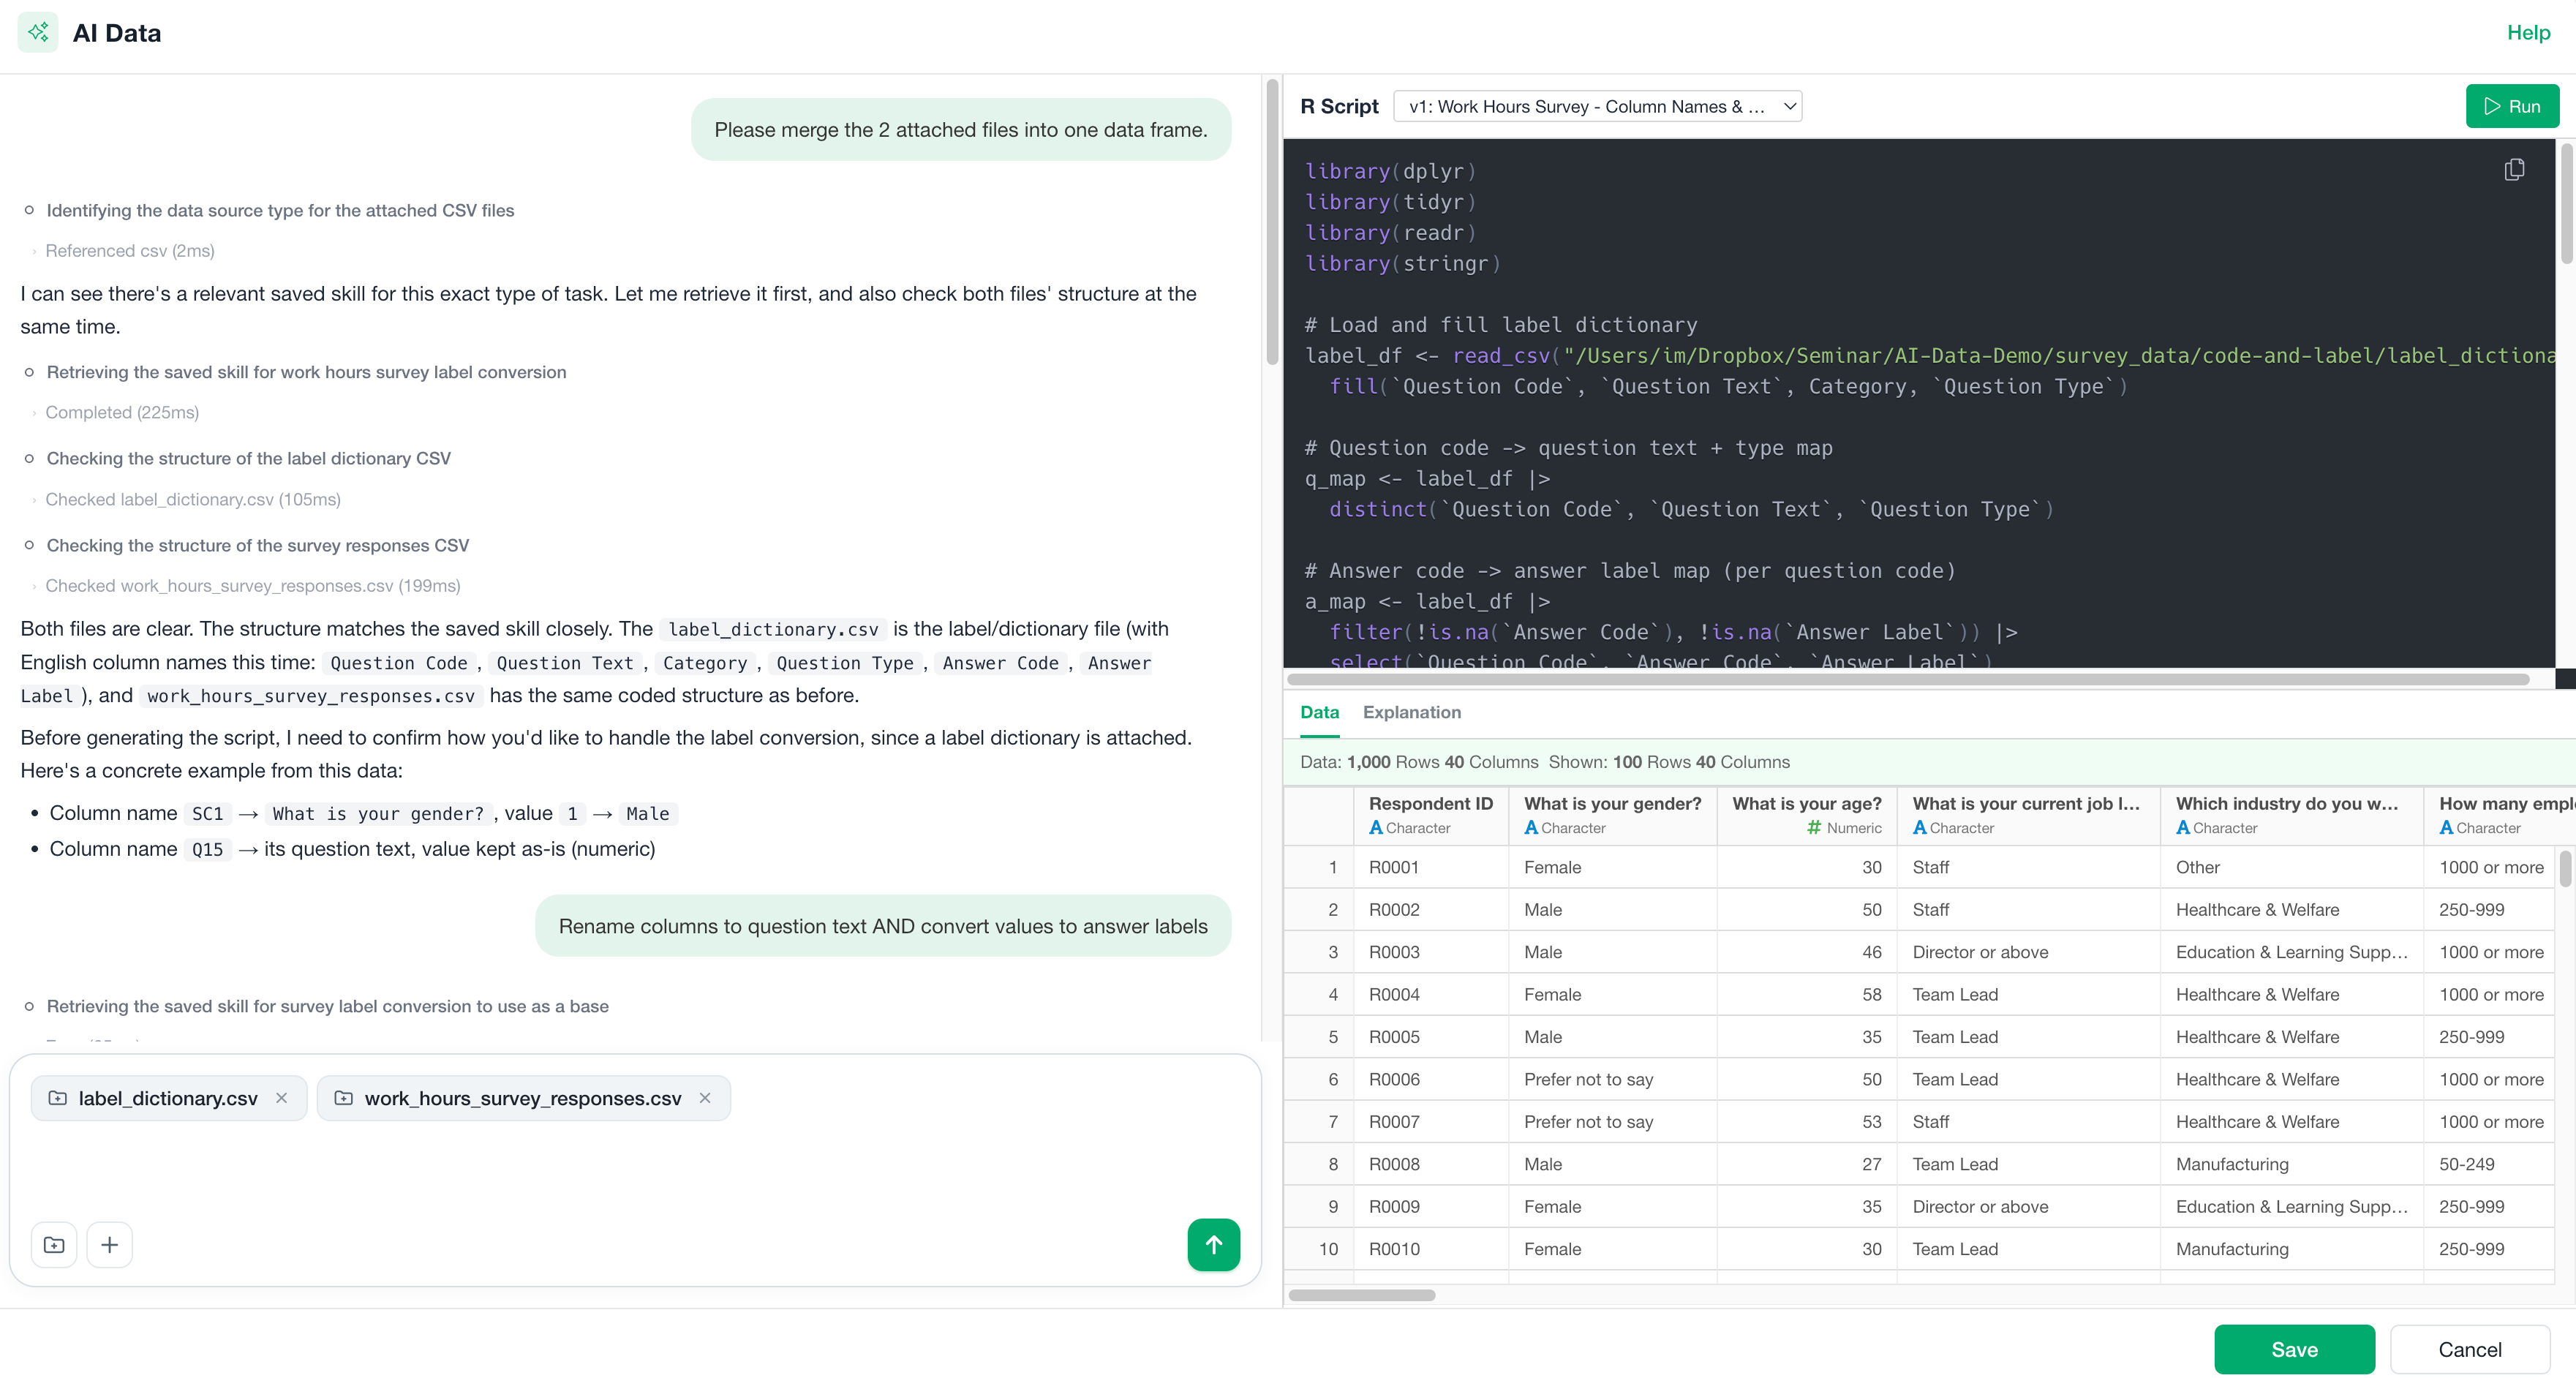Click the Cancel button
The image size is (2576, 1378).
2469,1349
